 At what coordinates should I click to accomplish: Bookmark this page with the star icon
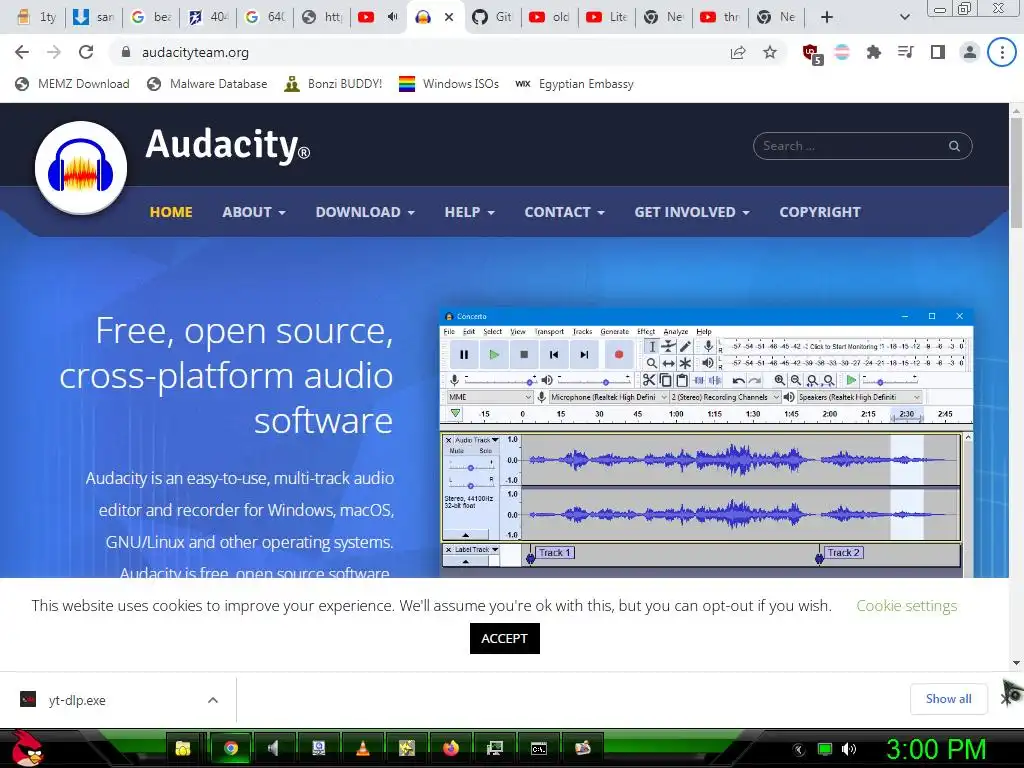(x=770, y=52)
